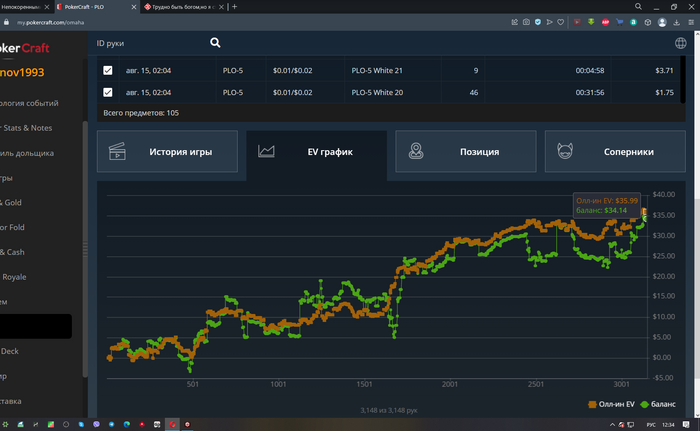Click the send arrow icon in address bar
The width and height of the screenshot is (700, 431).
pos(550,22)
